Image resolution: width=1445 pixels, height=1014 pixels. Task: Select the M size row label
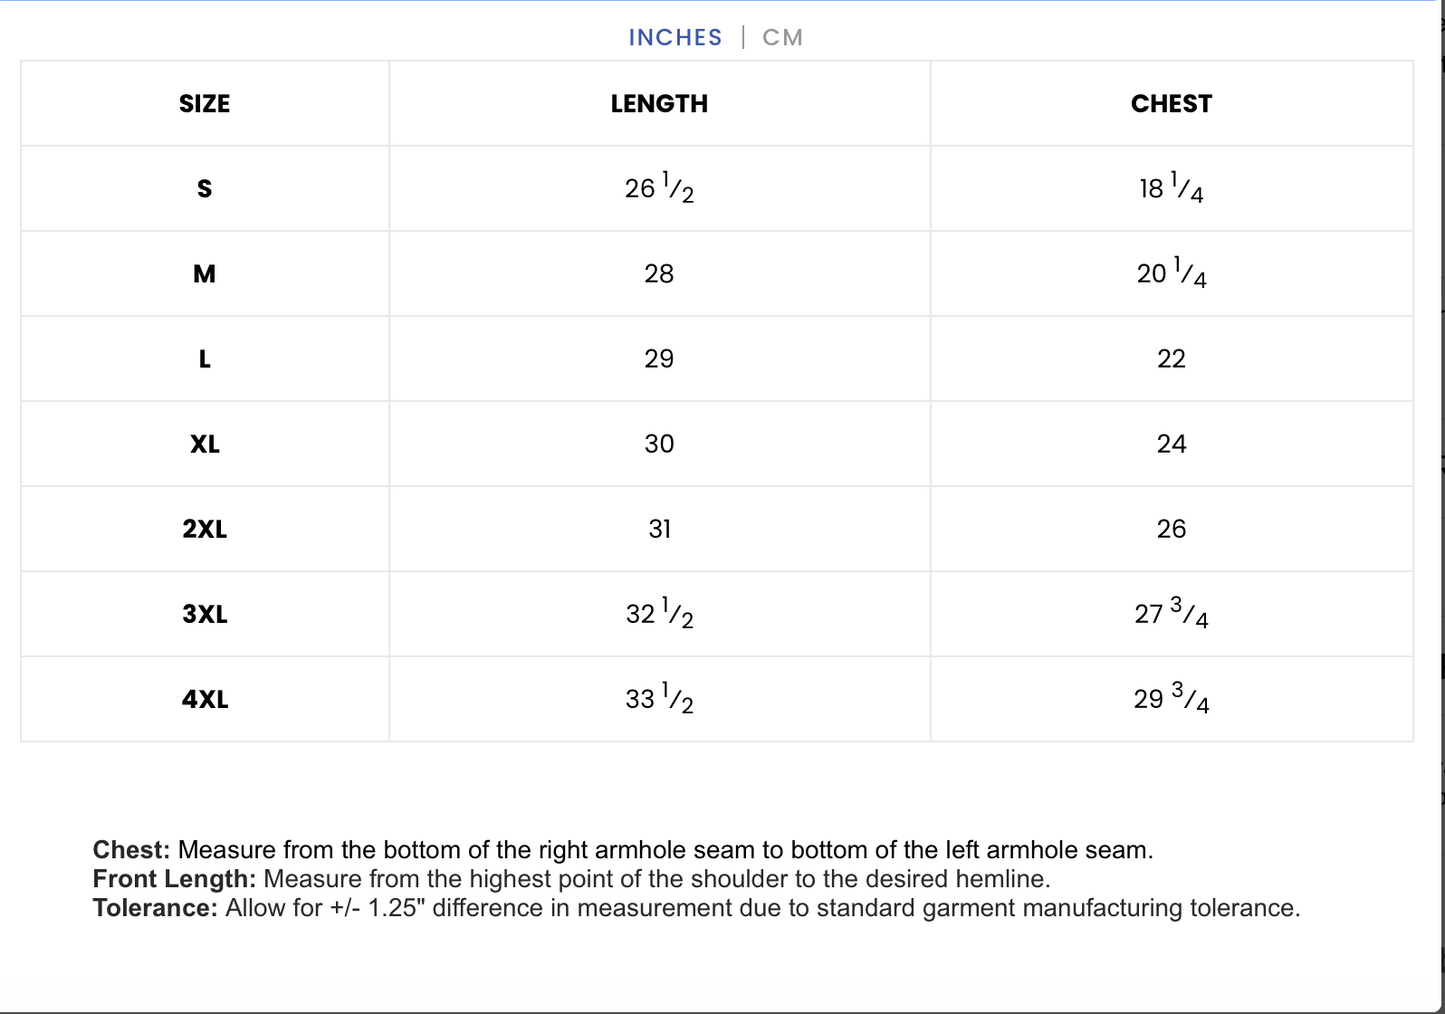coord(204,274)
